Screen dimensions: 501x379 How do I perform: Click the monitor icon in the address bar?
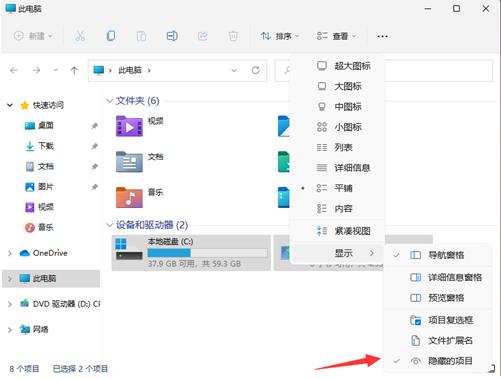[x=99, y=70]
